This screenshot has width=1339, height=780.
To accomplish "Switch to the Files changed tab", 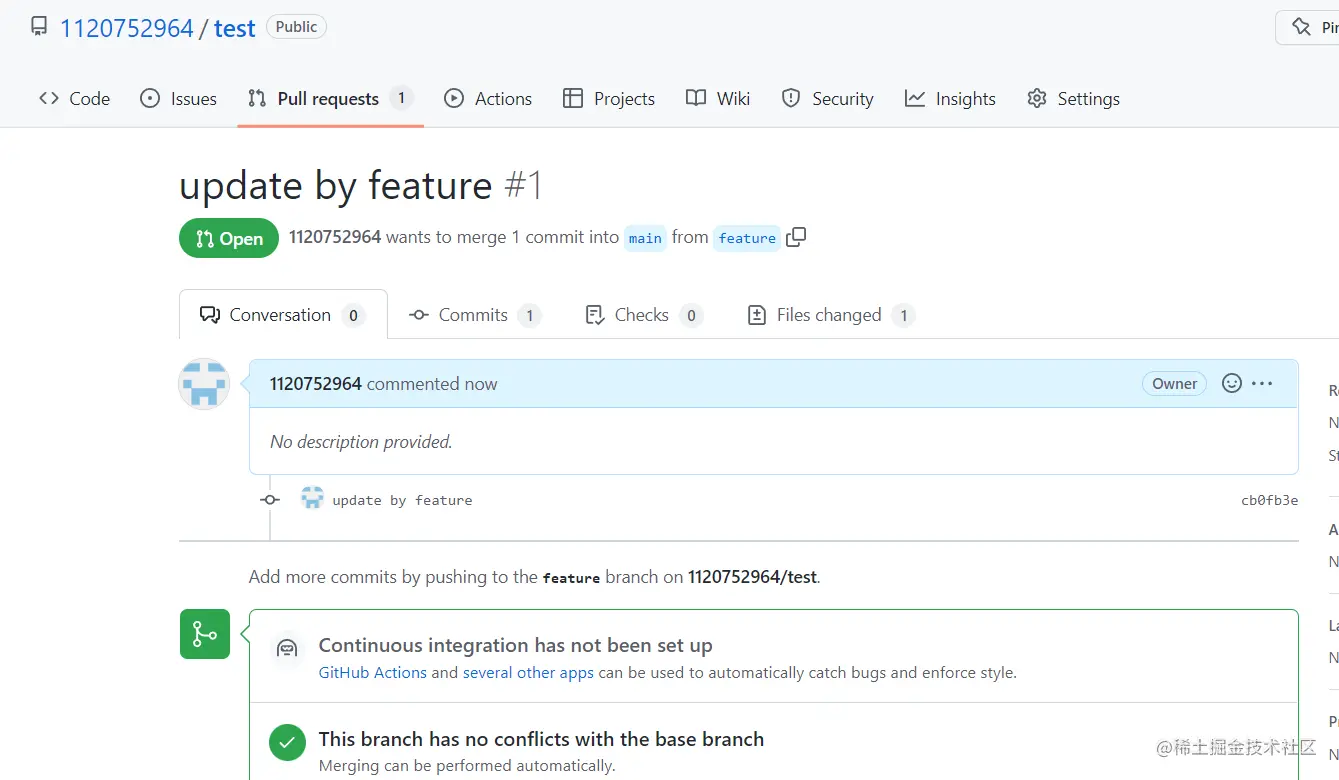I will pos(831,315).
